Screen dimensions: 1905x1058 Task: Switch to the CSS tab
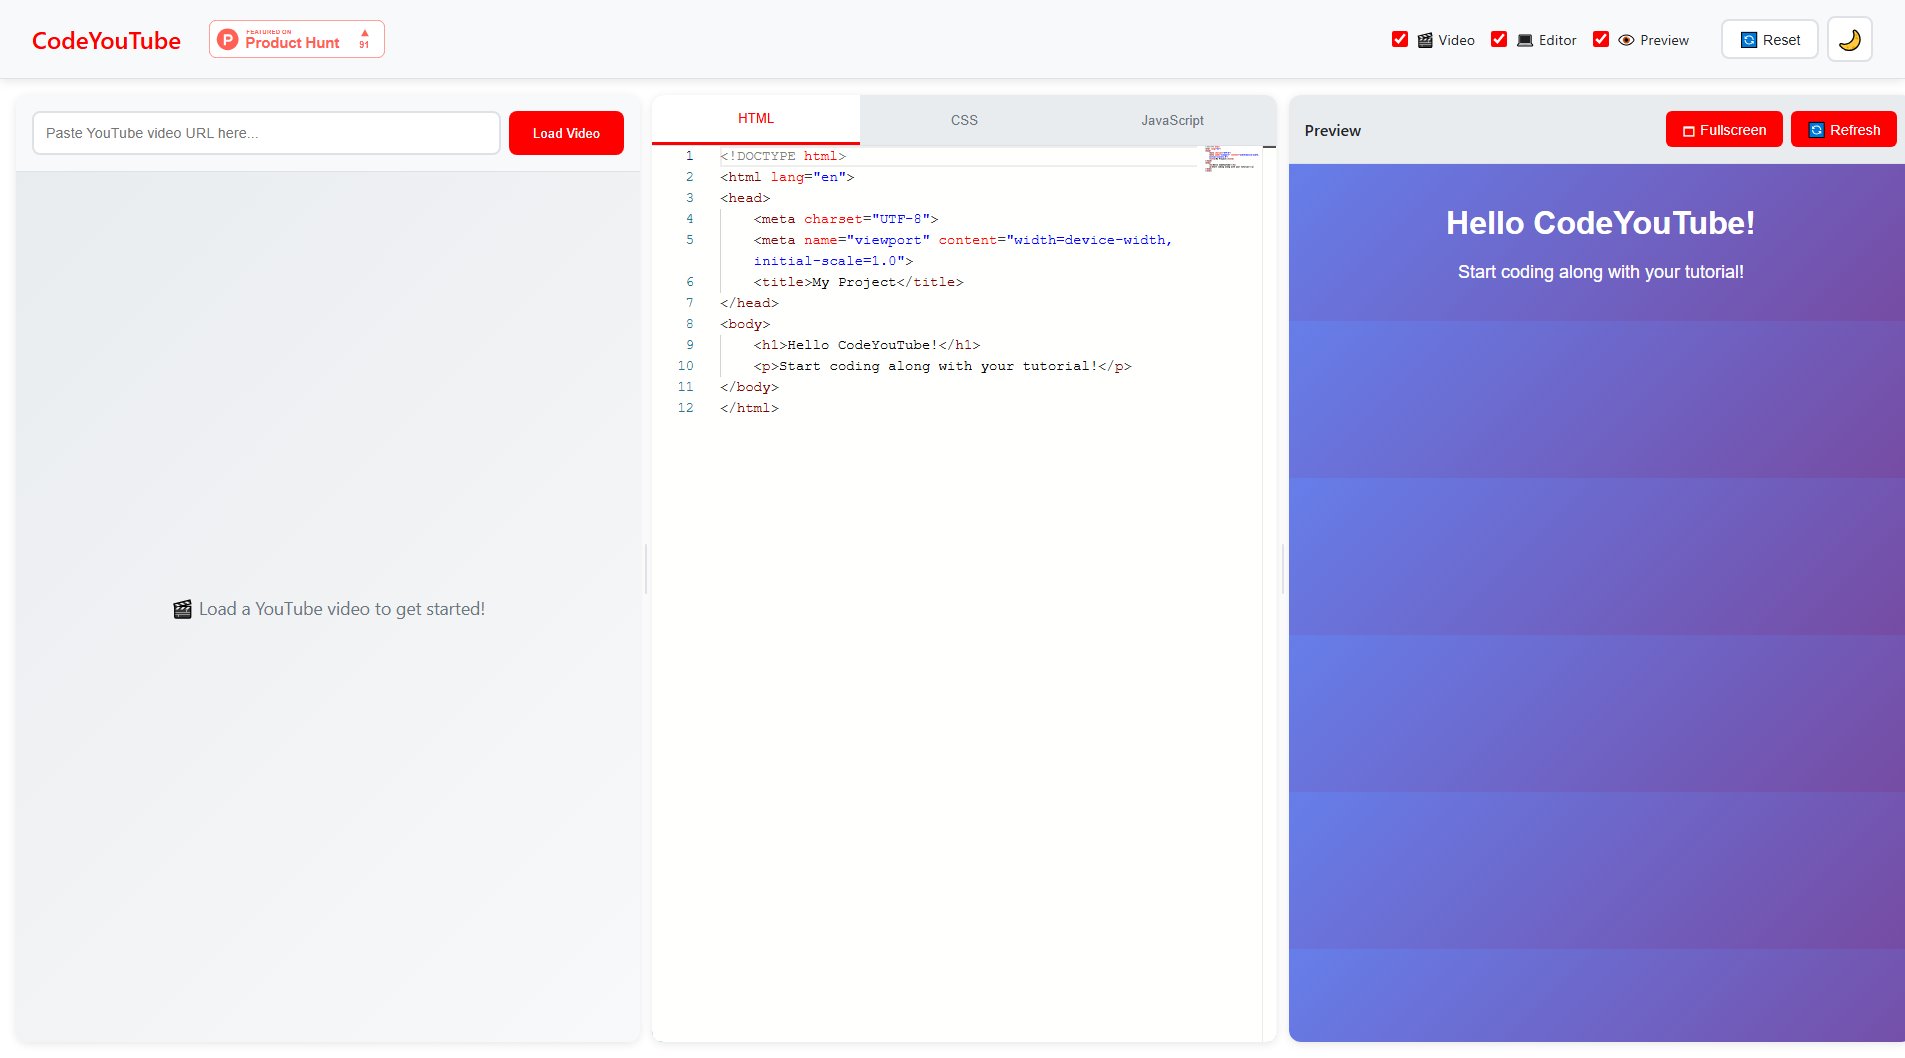963,120
